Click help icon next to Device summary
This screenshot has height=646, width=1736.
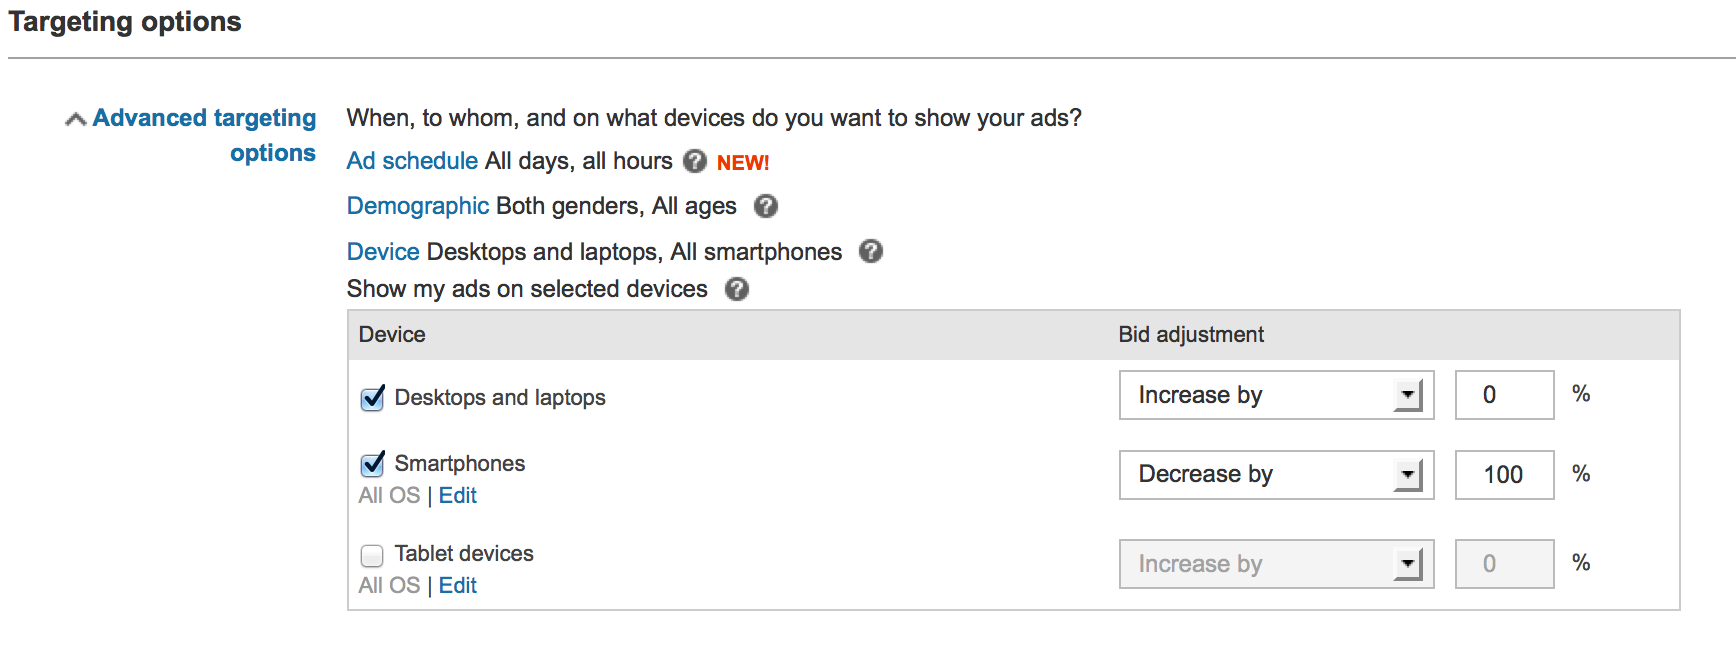pos(871,251)
